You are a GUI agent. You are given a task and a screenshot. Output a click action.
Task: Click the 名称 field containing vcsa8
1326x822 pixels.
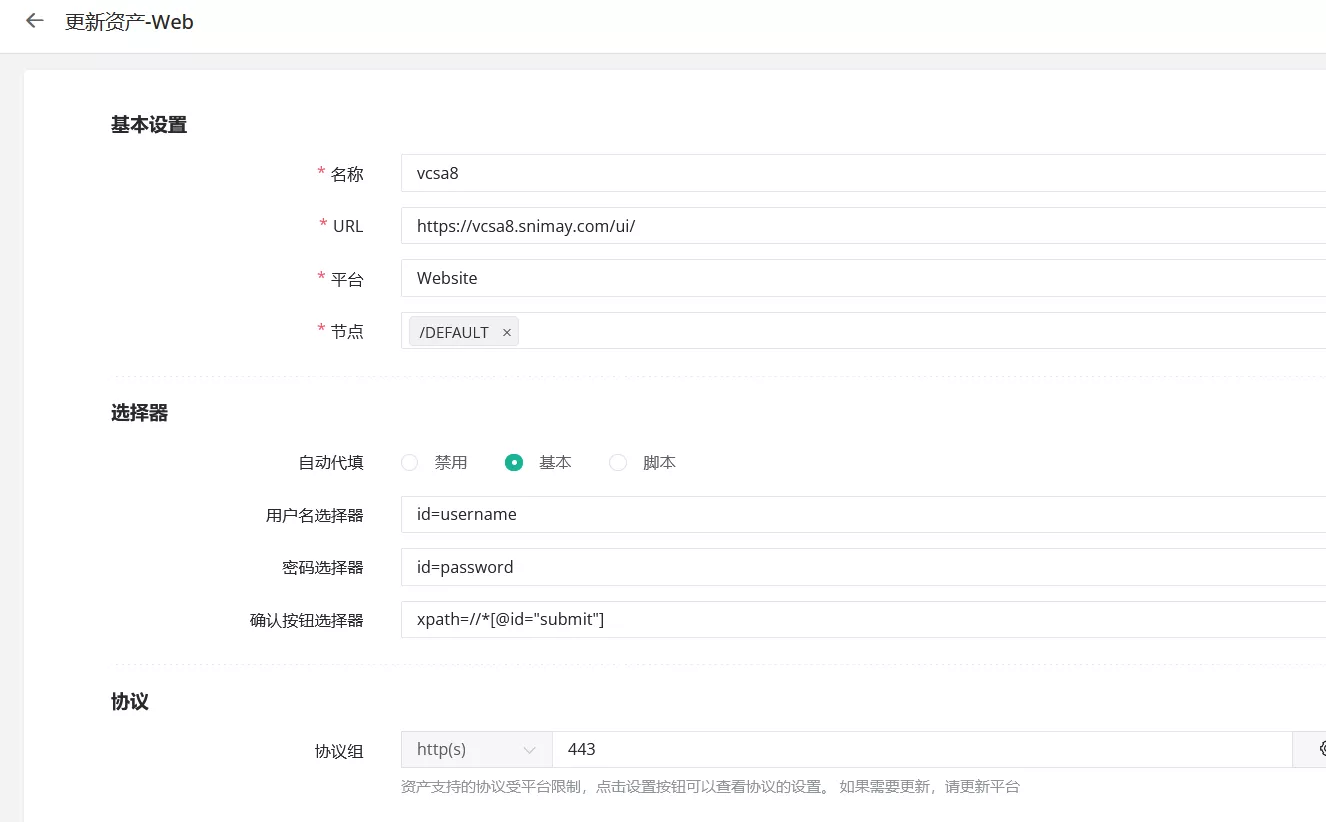point(860,173)
